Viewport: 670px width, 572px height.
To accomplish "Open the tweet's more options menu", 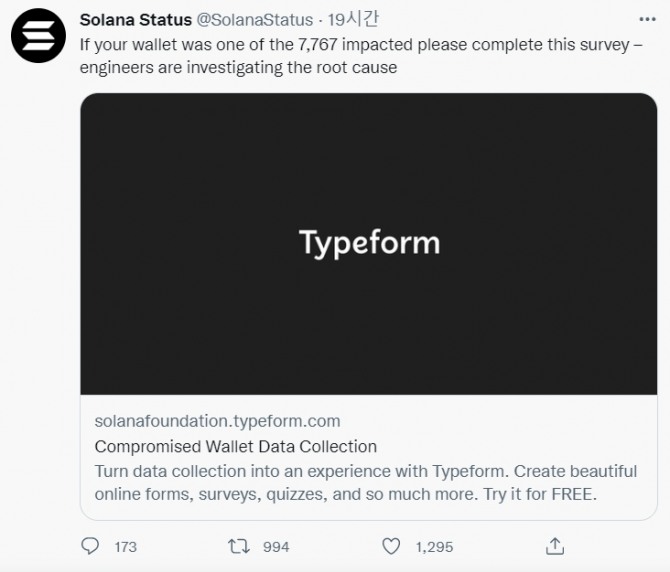I will [647, 20].
